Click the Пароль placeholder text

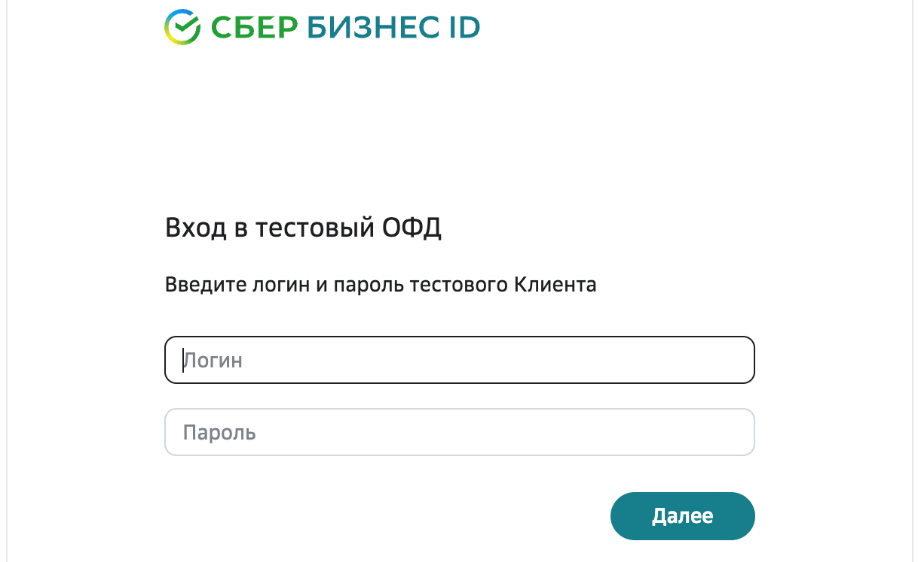point(219,433)
